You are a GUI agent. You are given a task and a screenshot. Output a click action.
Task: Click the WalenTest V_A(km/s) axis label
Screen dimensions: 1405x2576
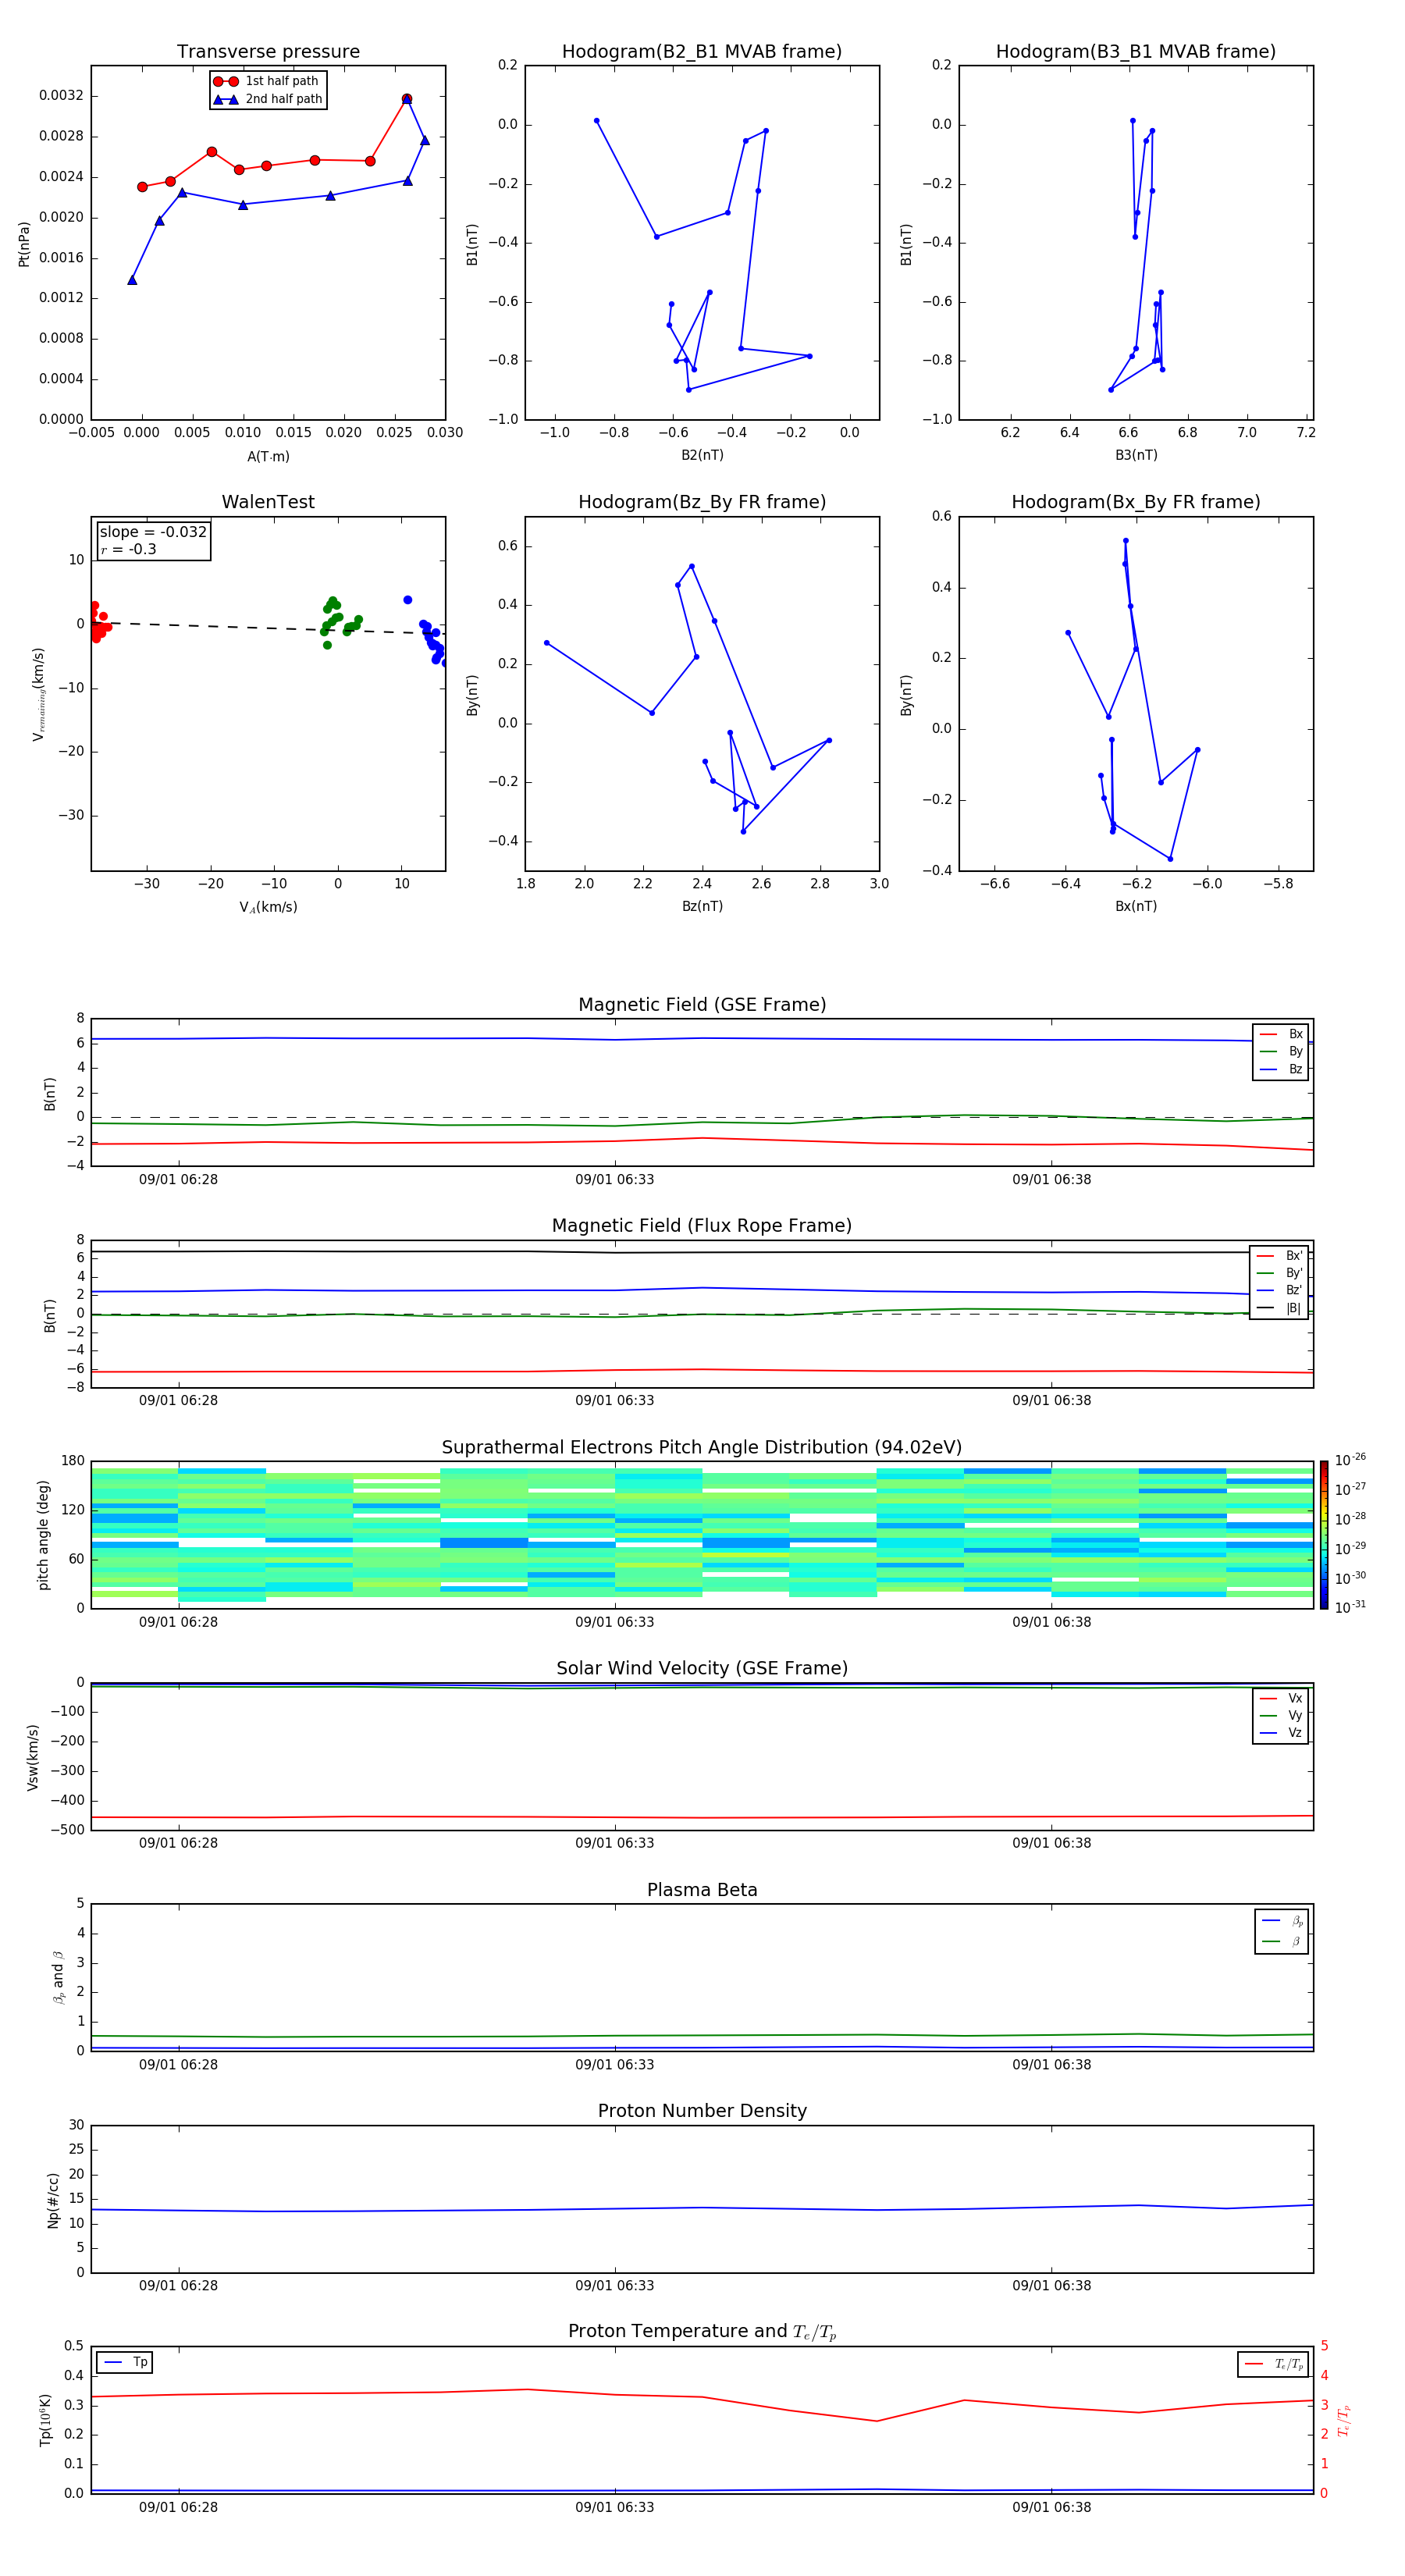tap(268, 907)
